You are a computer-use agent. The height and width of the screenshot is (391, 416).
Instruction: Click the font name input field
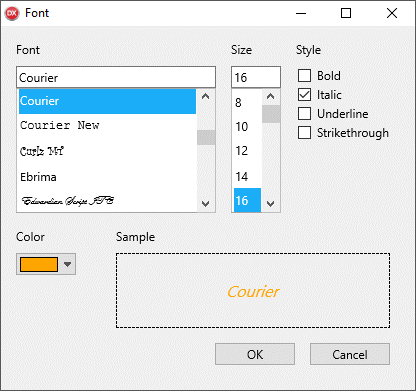pos(116,77)
